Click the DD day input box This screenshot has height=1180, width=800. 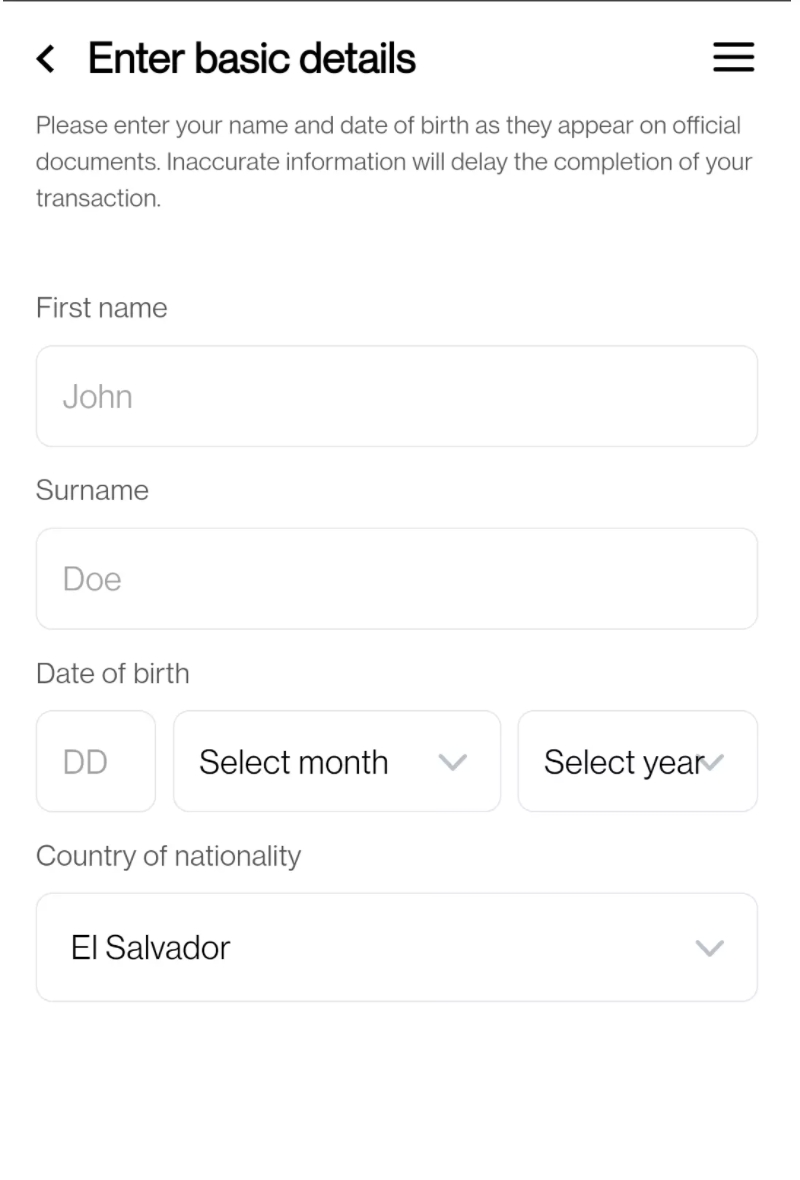(96, 762)
